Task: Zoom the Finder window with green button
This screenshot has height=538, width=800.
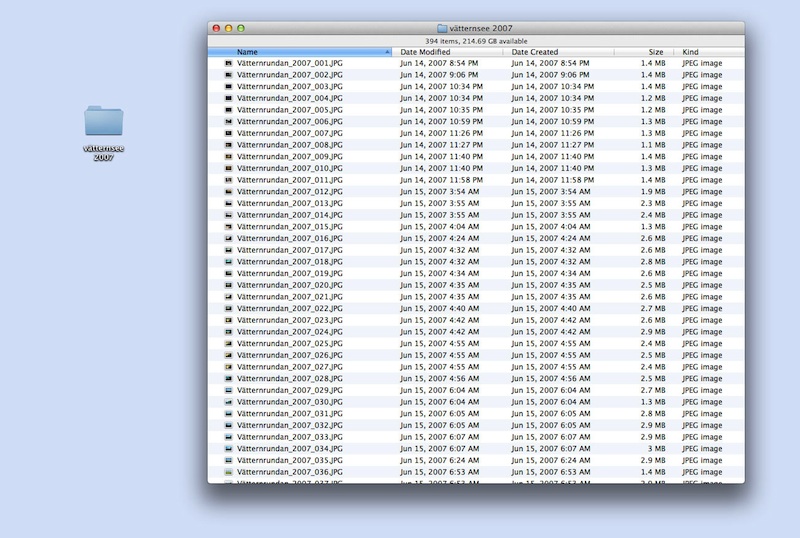Action: [240, 29]
